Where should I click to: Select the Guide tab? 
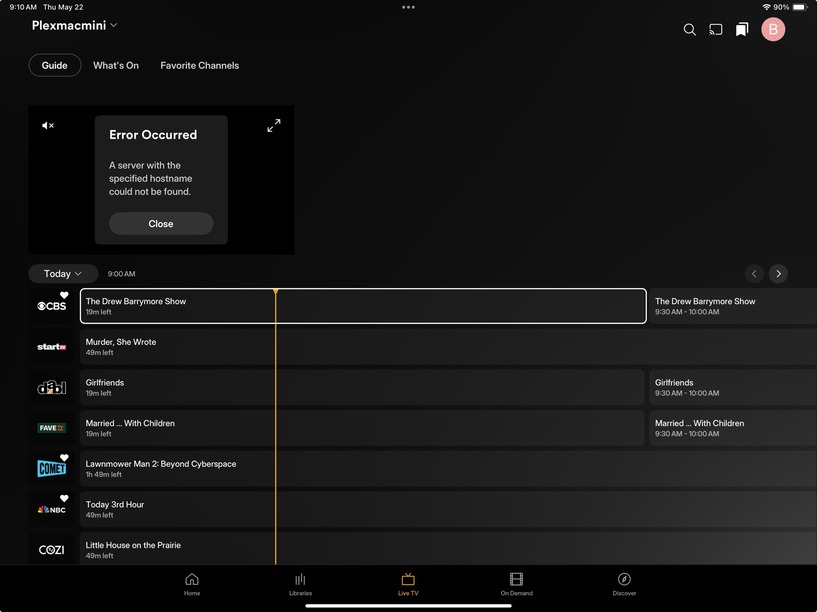point(55,65)
